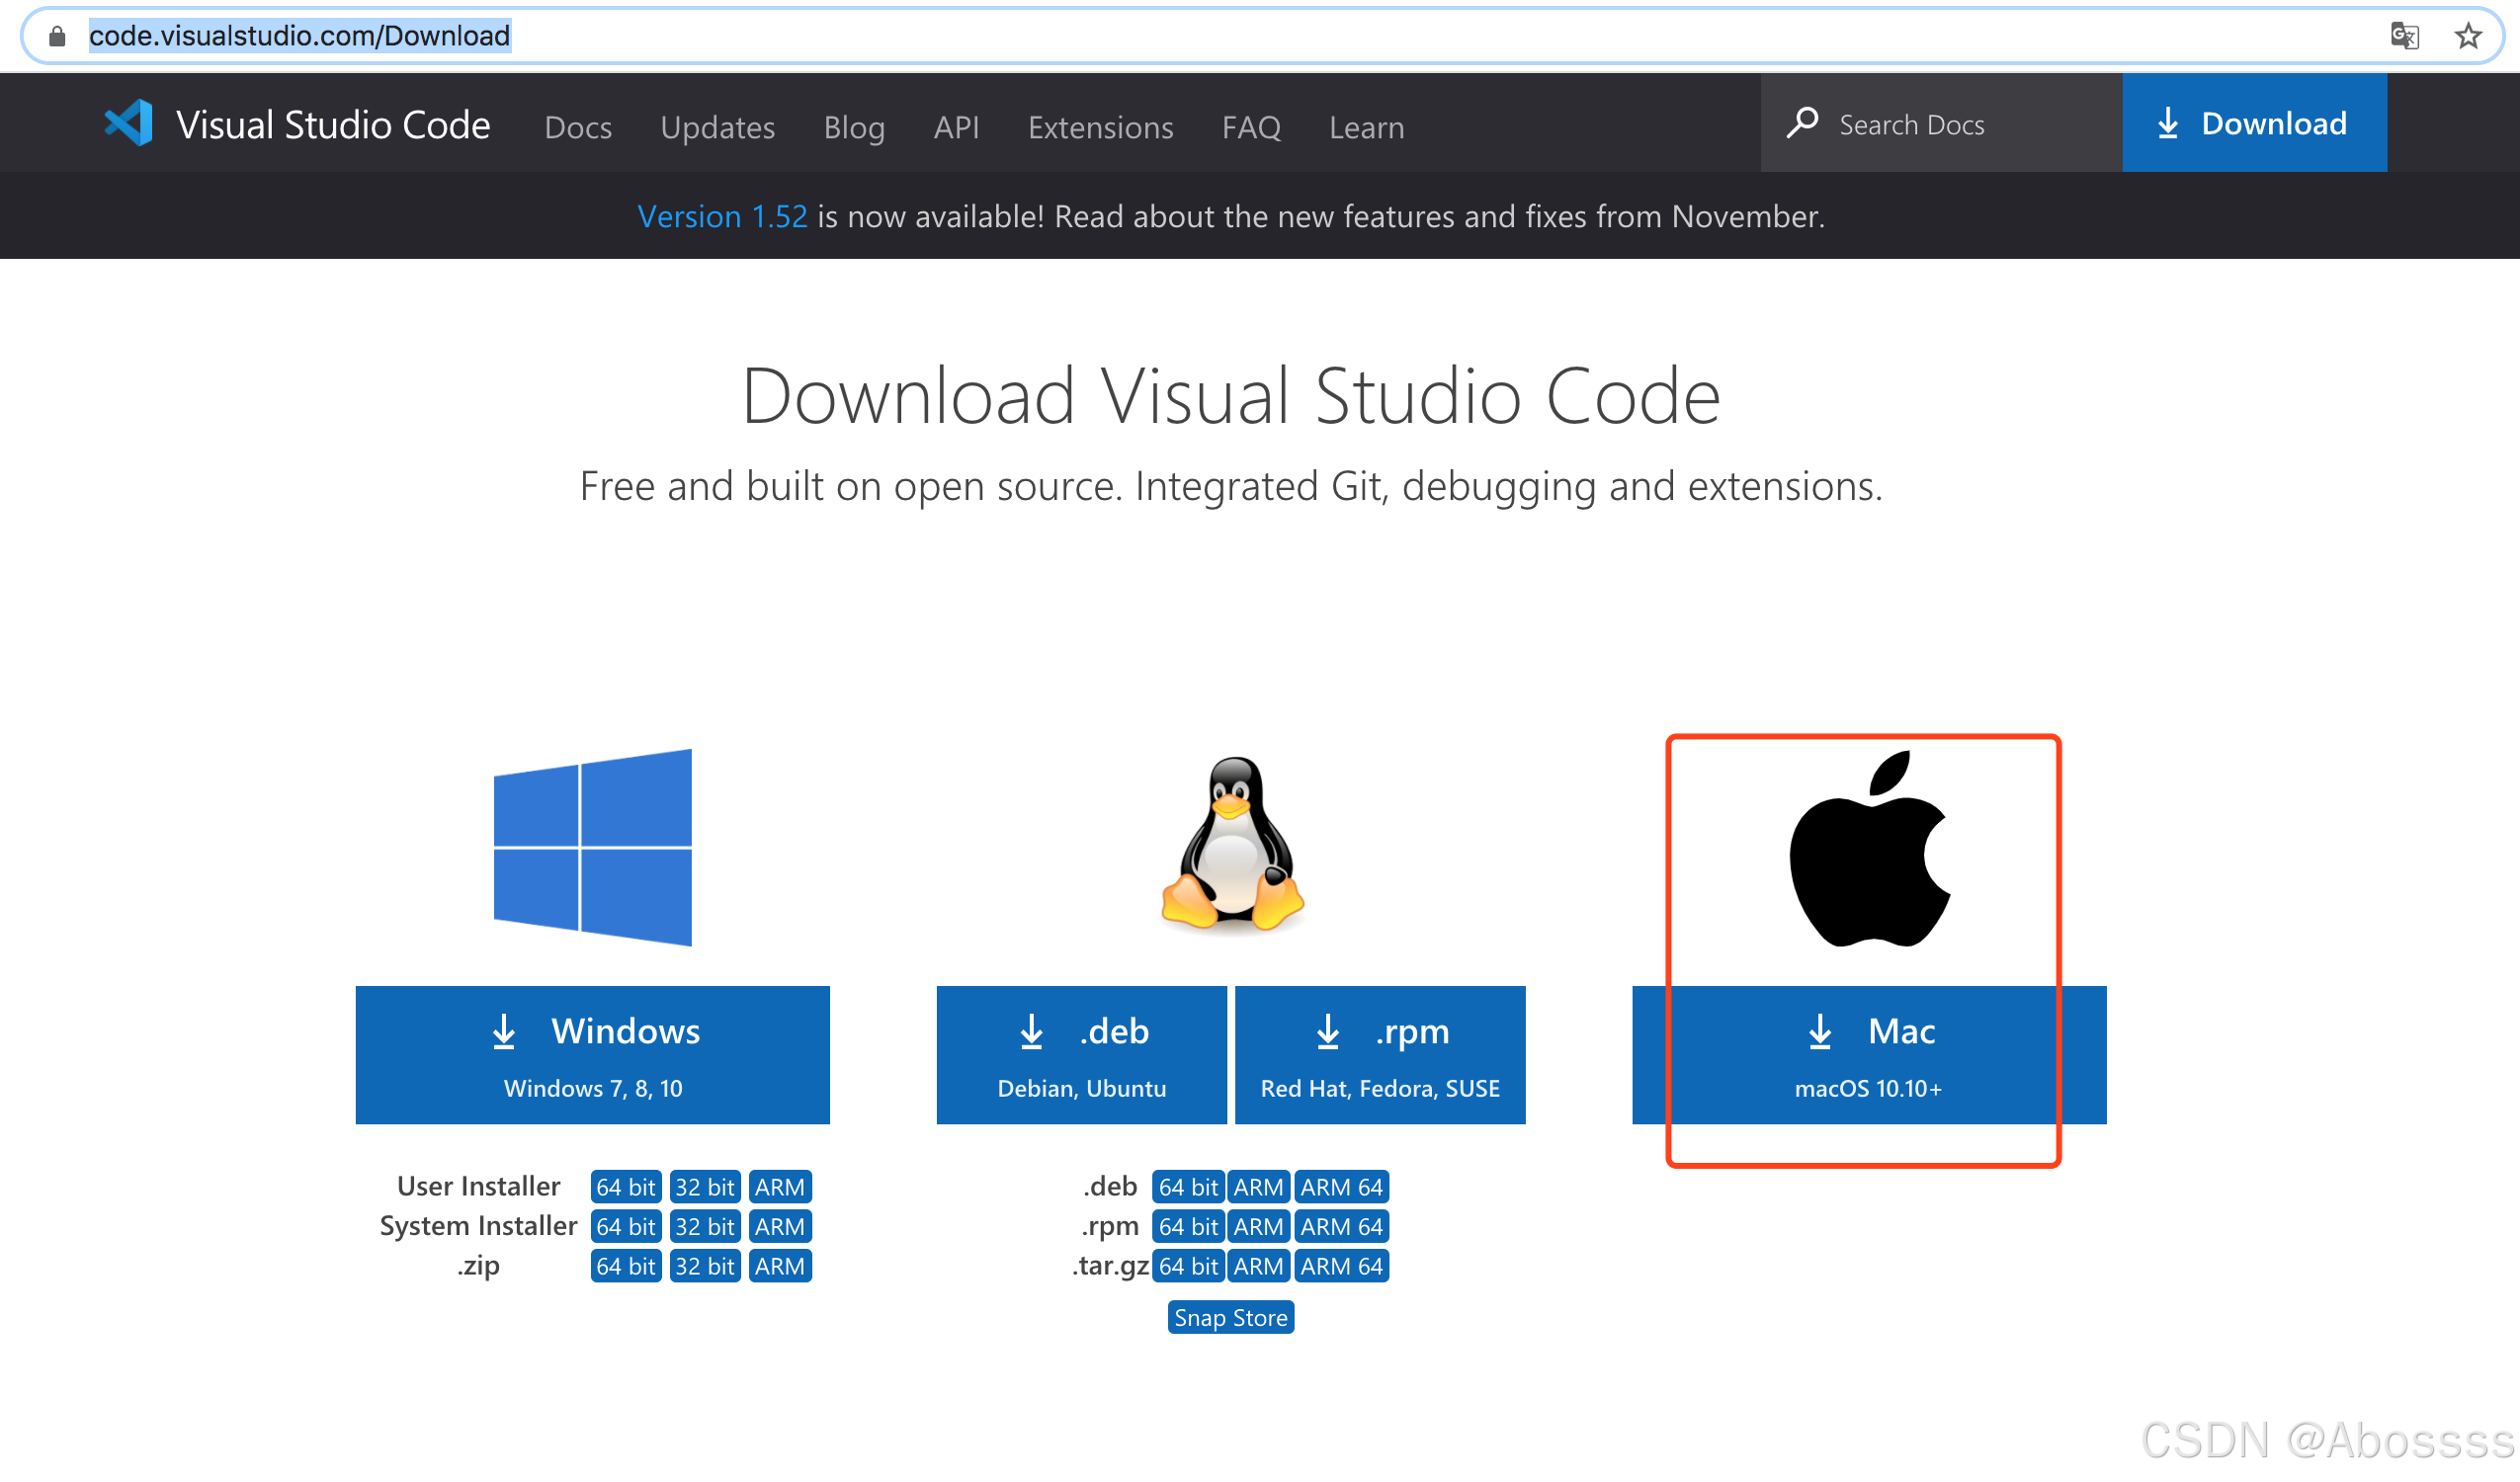Go to the Updates page

[x=717, y=127]
